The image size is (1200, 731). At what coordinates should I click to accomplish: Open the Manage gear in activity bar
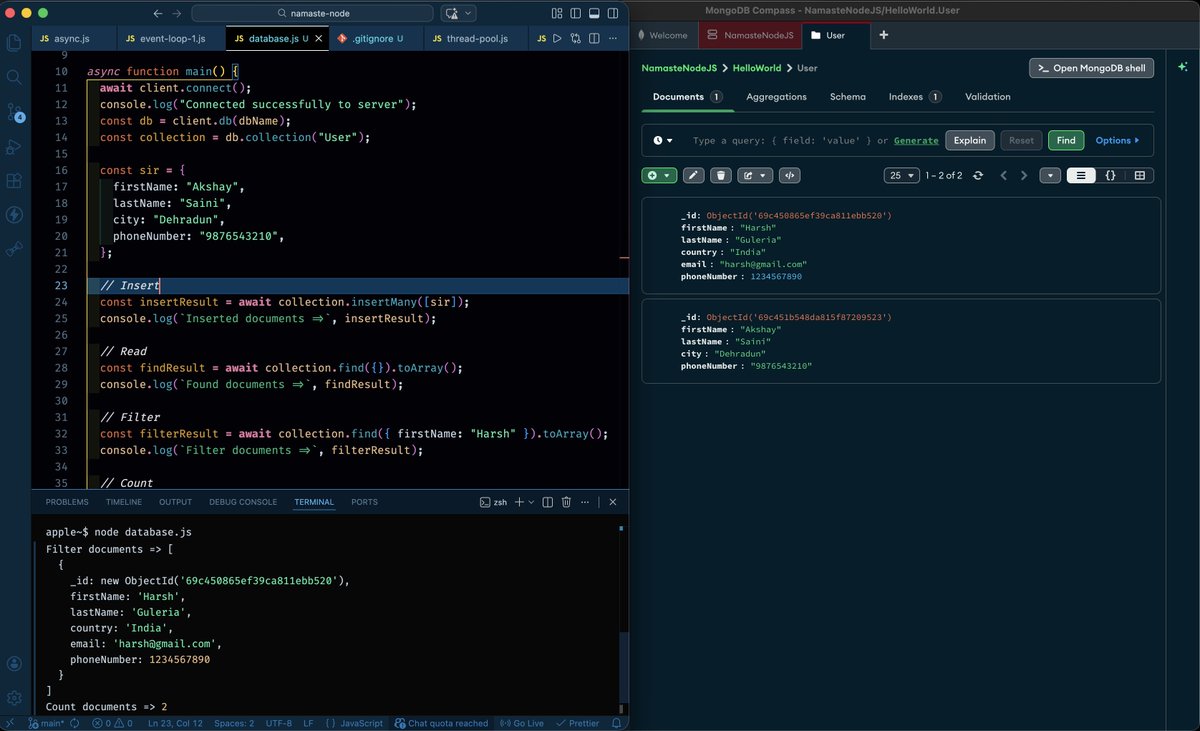14,697
